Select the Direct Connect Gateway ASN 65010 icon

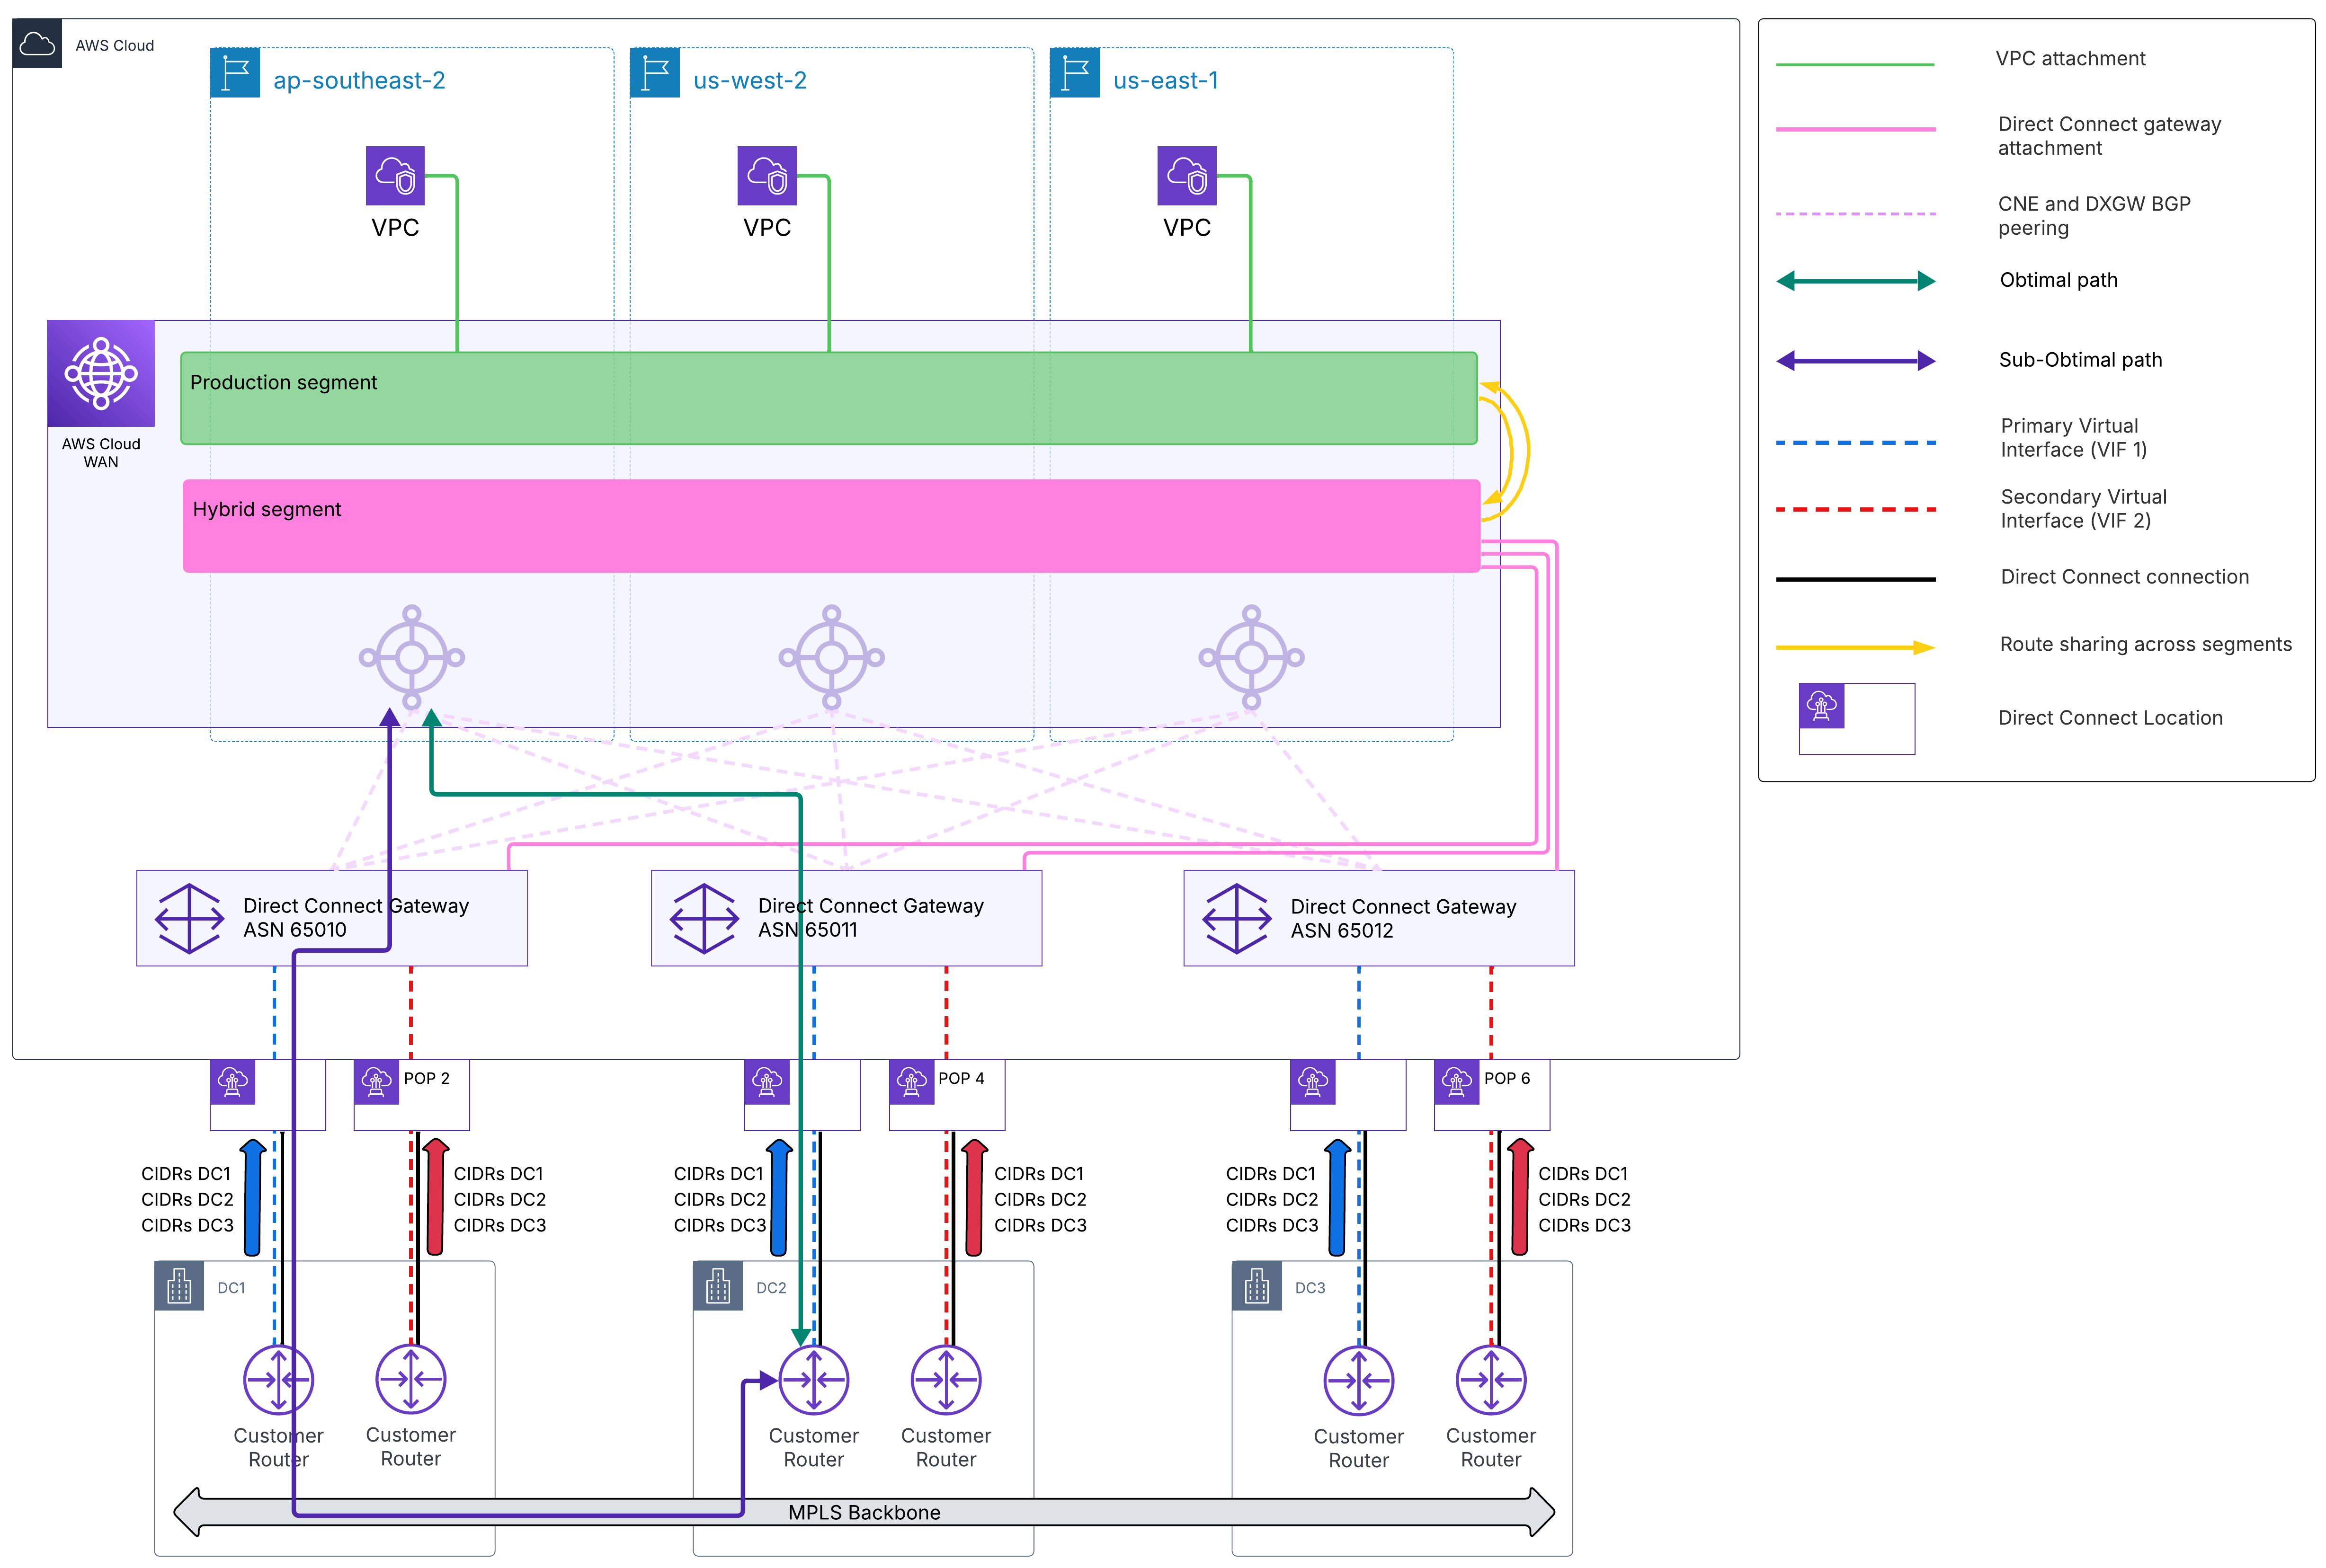(x=189, y=918)
